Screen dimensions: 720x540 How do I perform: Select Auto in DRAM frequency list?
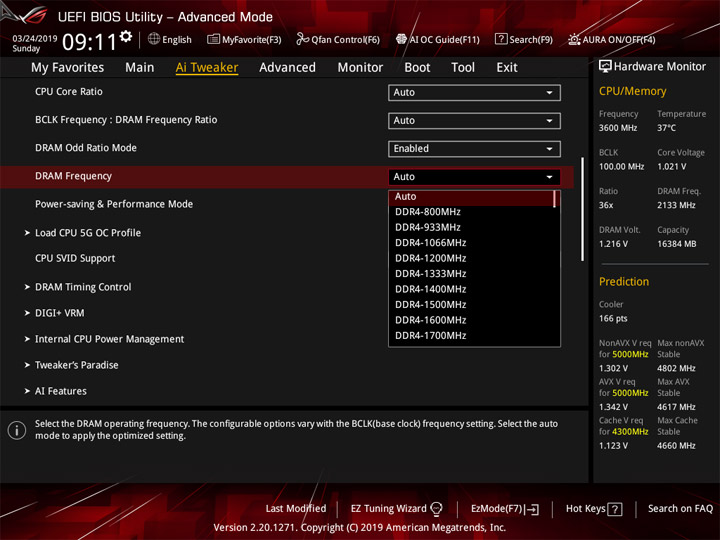coord(472,197)
